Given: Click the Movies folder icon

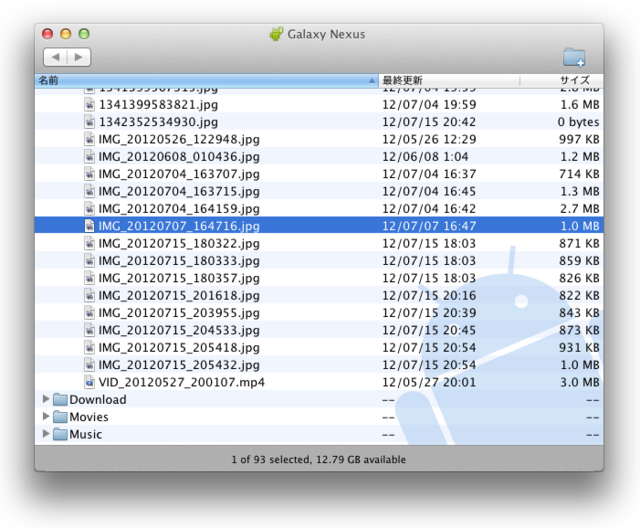Looking at the screenshot, I should pyautogui.click(x=60, y=417).
